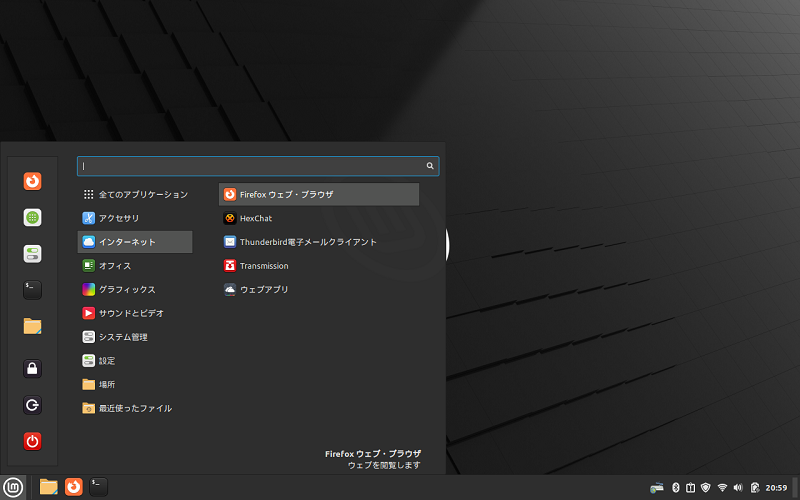Open Update Manager shield tray icon
The width and height of the screenshot is (800, 500).
pos(706,488)
